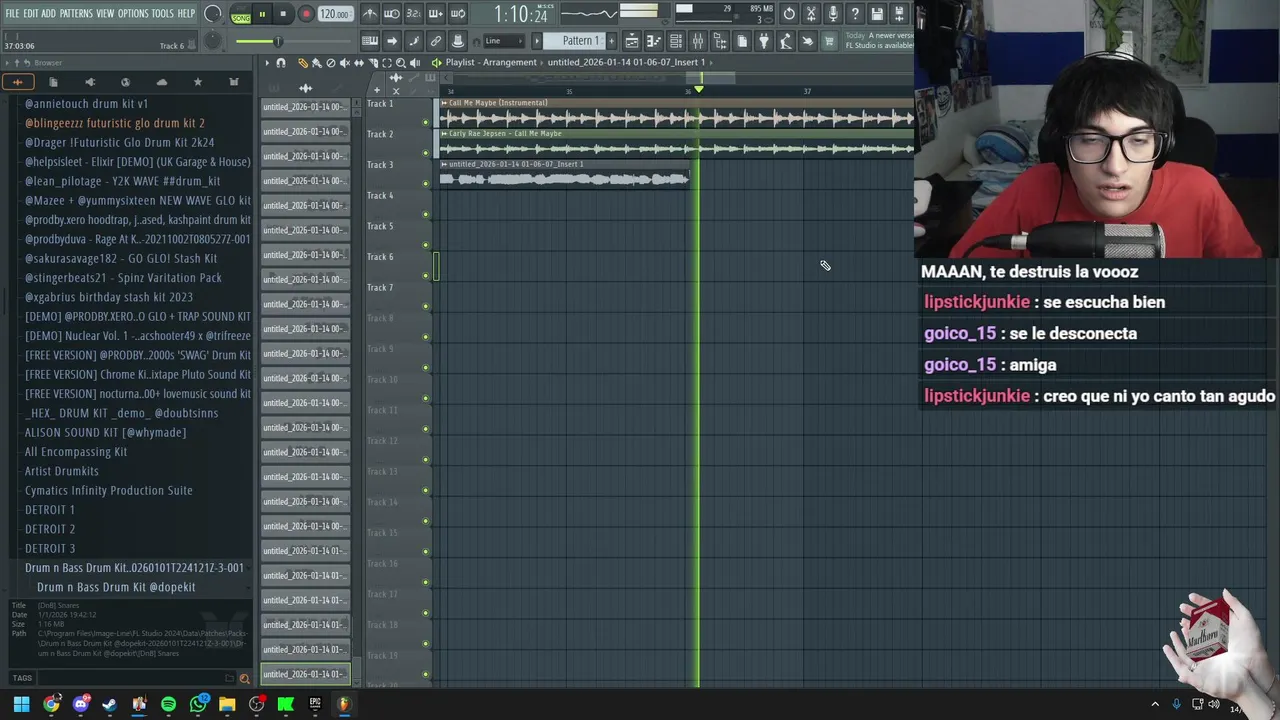Click browser search magnifier icon
This screenshot has height=720, width=1280.
pyautogui.click(x=244, y=678)
